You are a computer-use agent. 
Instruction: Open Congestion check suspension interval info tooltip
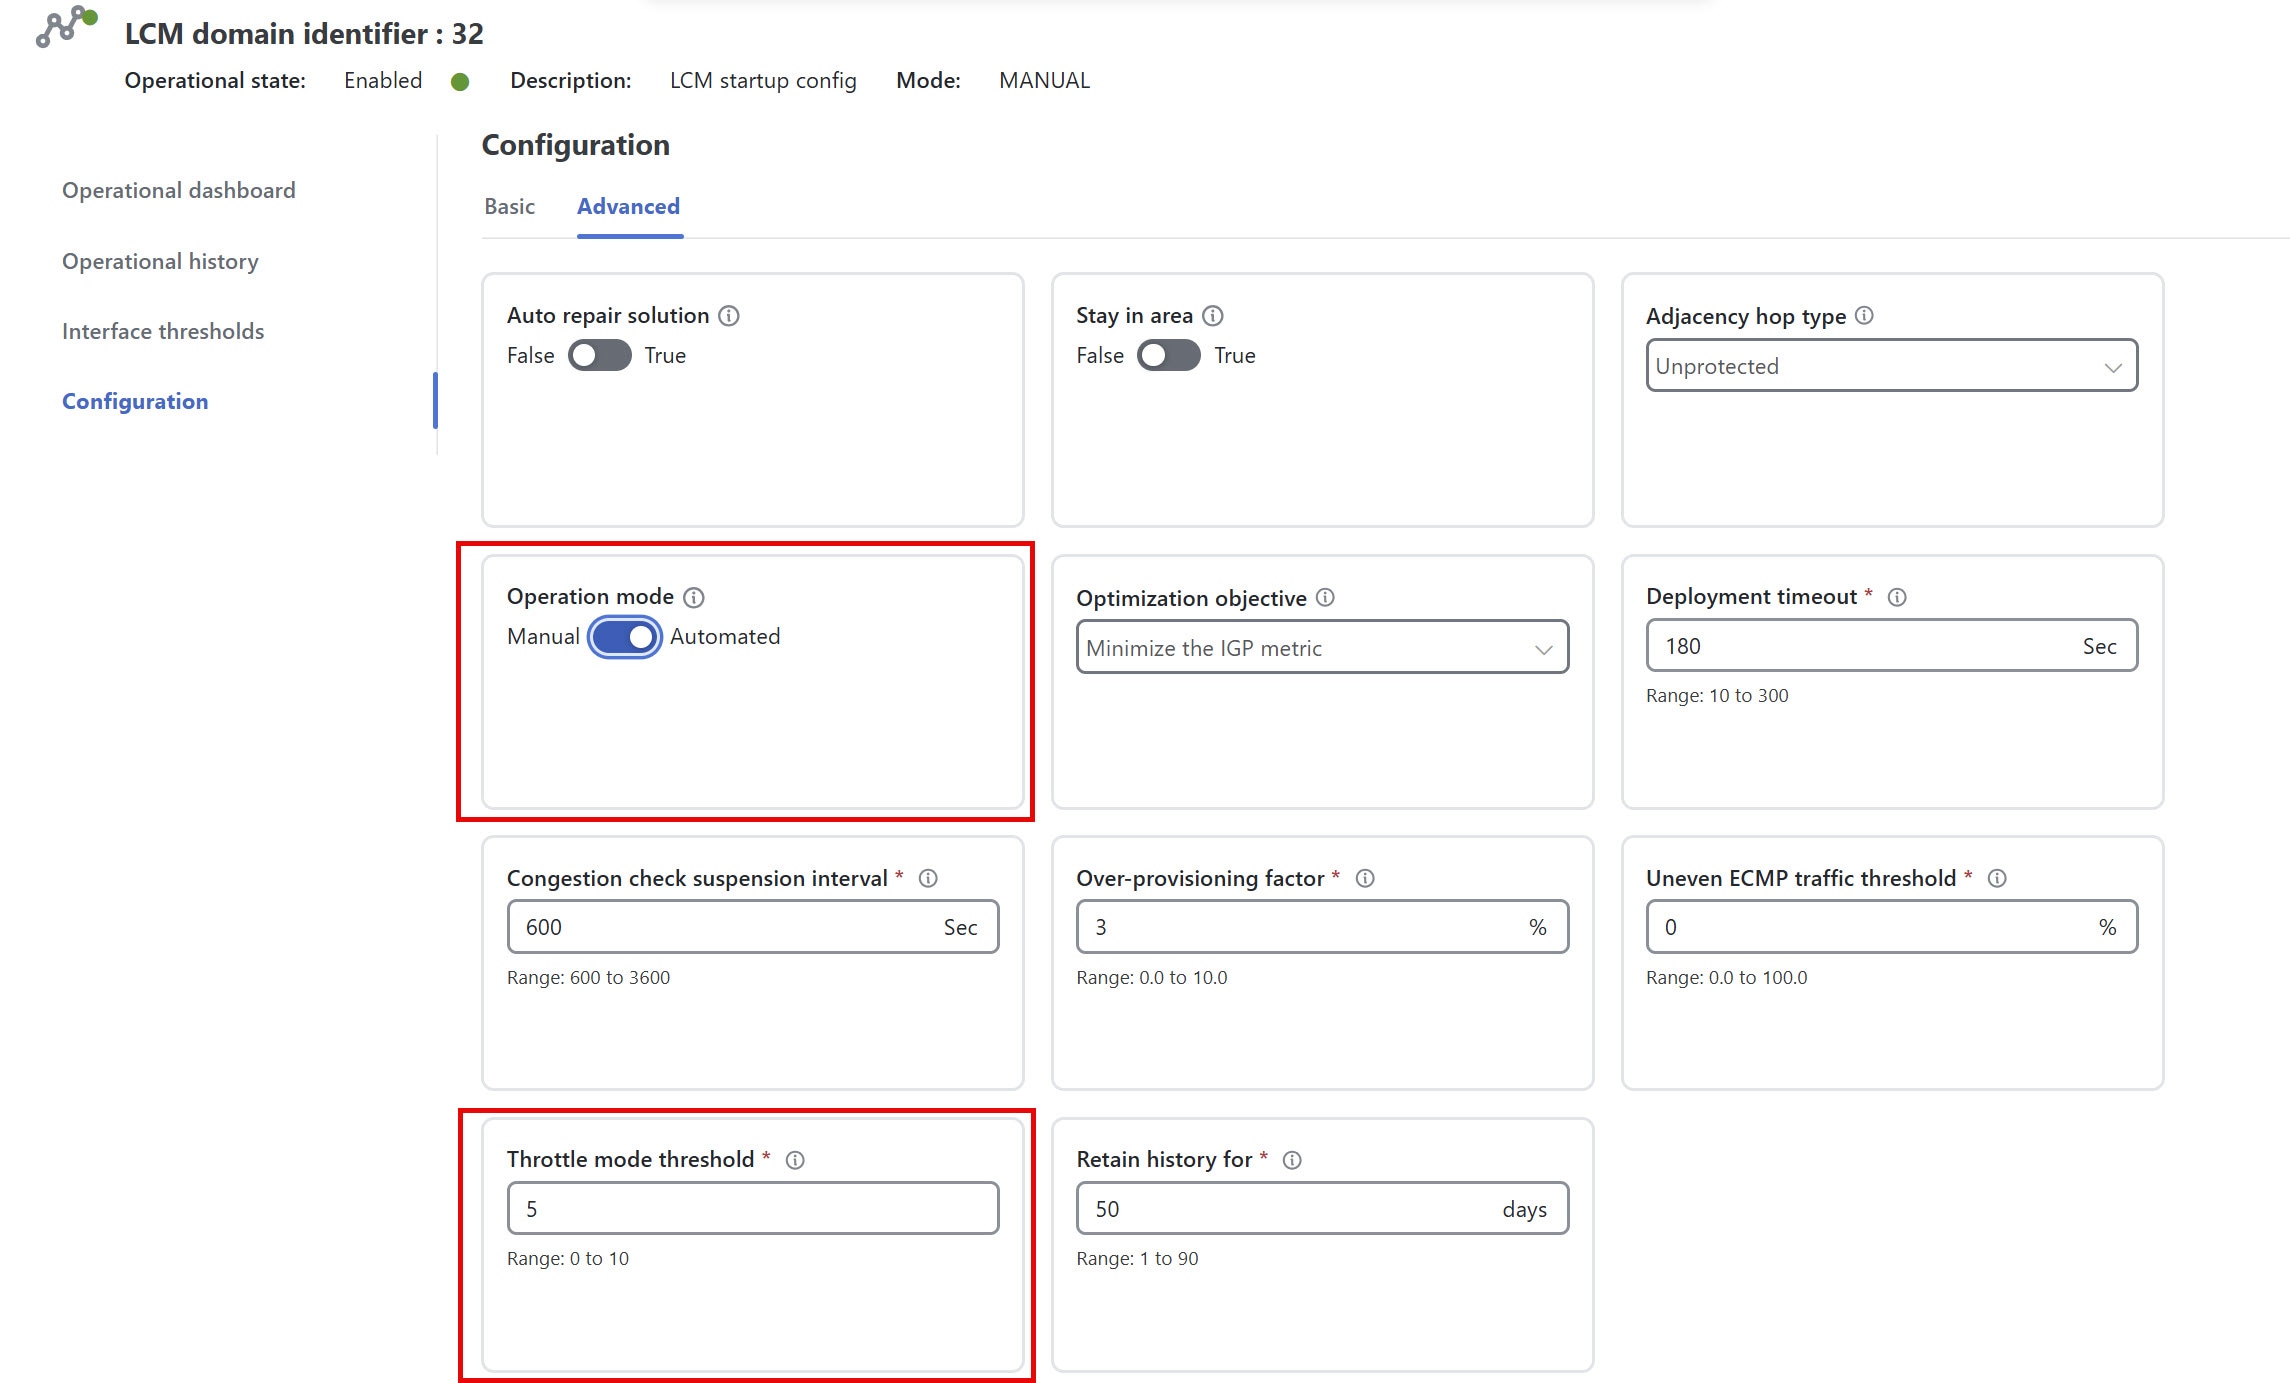[930, 879]
